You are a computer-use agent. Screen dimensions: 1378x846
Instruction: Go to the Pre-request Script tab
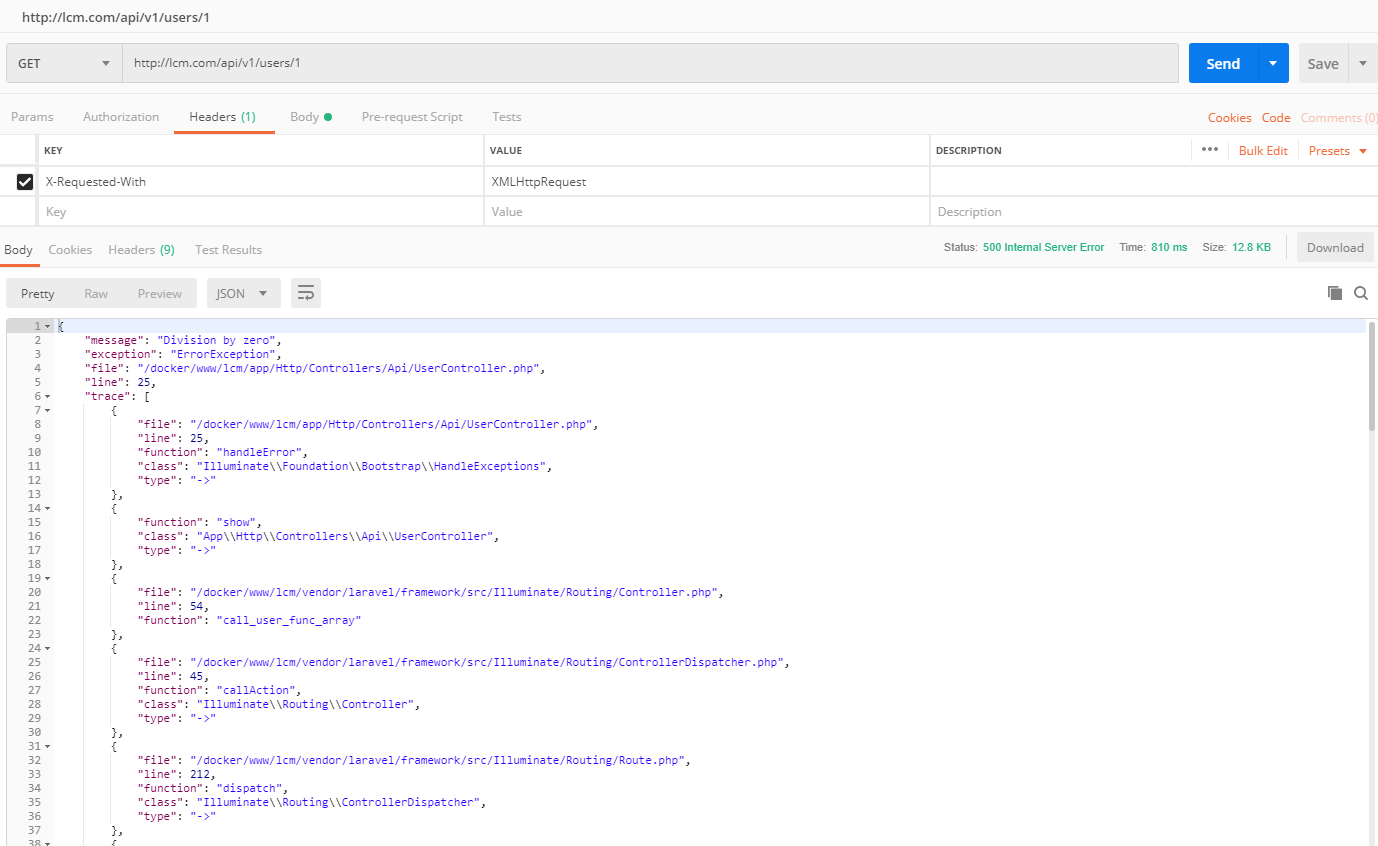click(x=412, y=117)
